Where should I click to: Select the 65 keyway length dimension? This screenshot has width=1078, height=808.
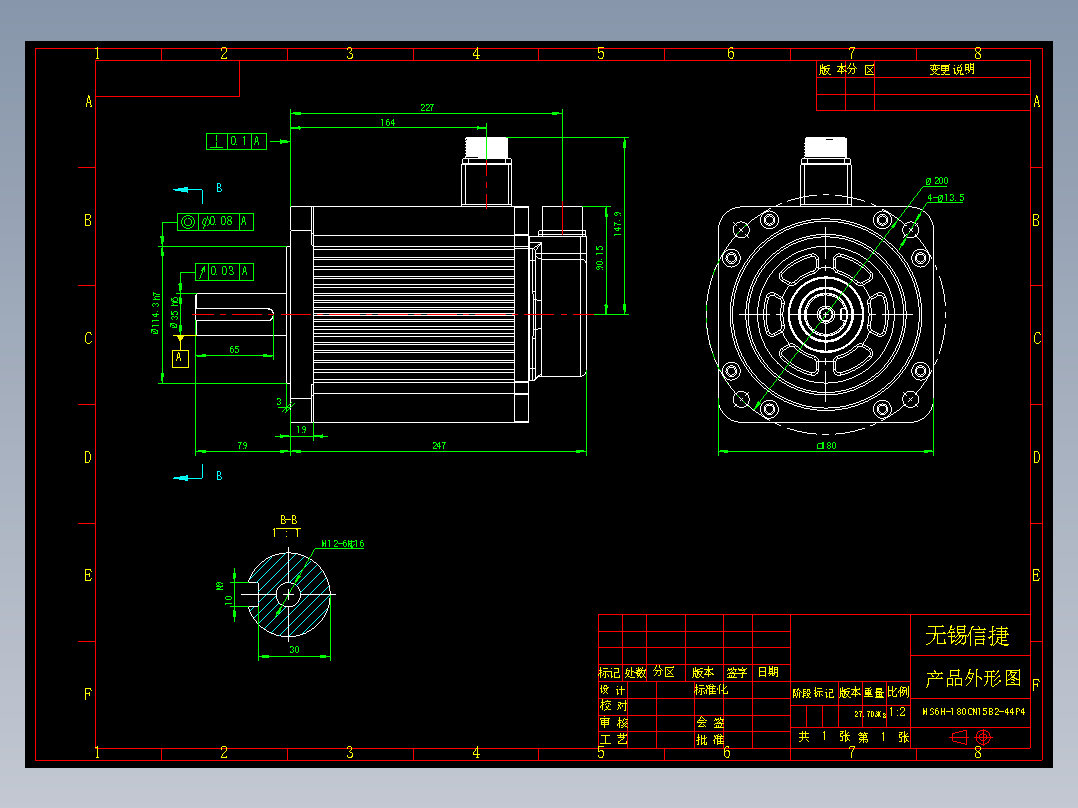234,349
